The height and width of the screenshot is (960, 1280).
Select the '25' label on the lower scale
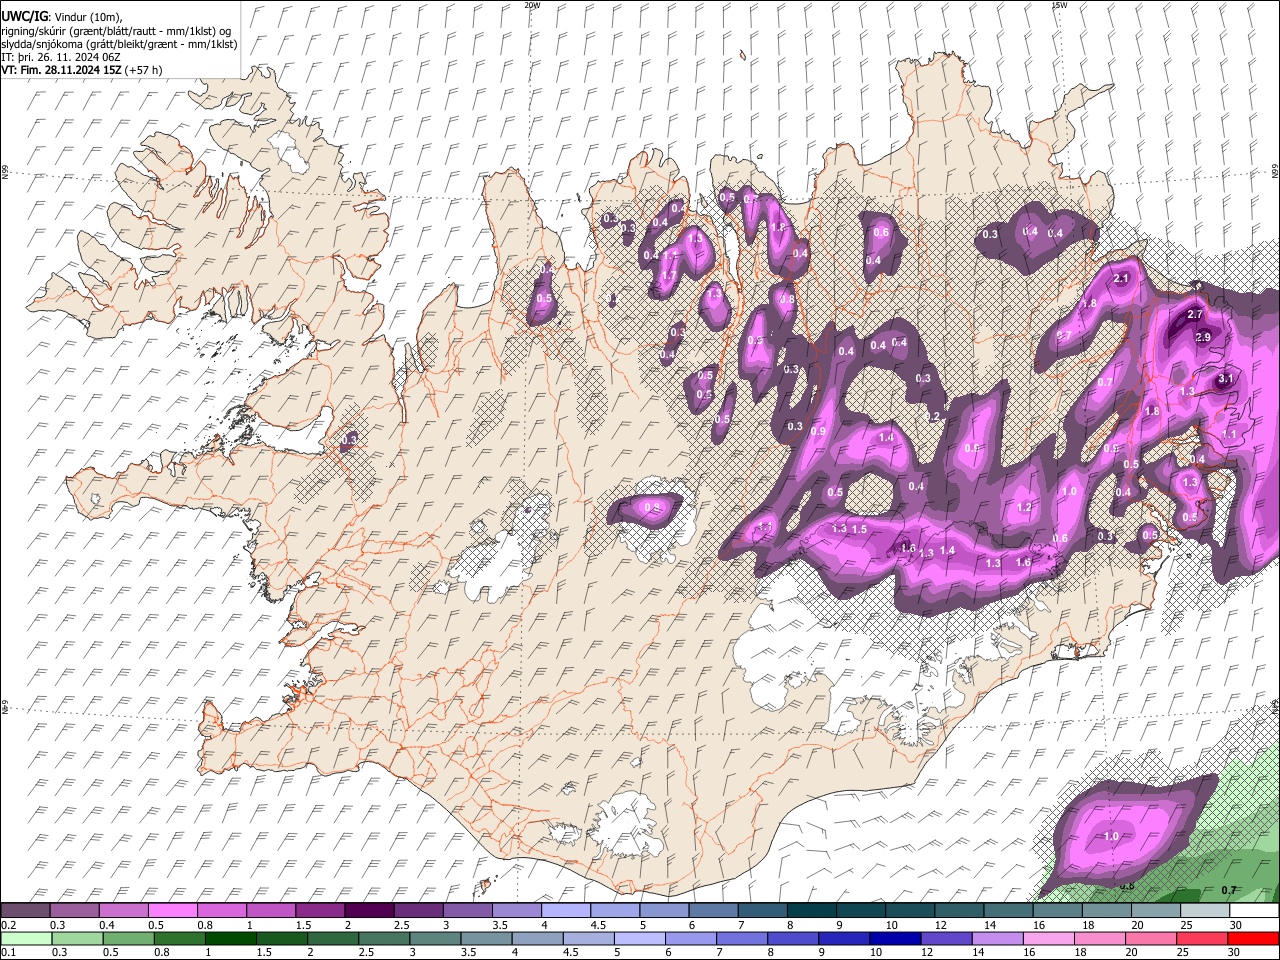[x=1183, y=952]
